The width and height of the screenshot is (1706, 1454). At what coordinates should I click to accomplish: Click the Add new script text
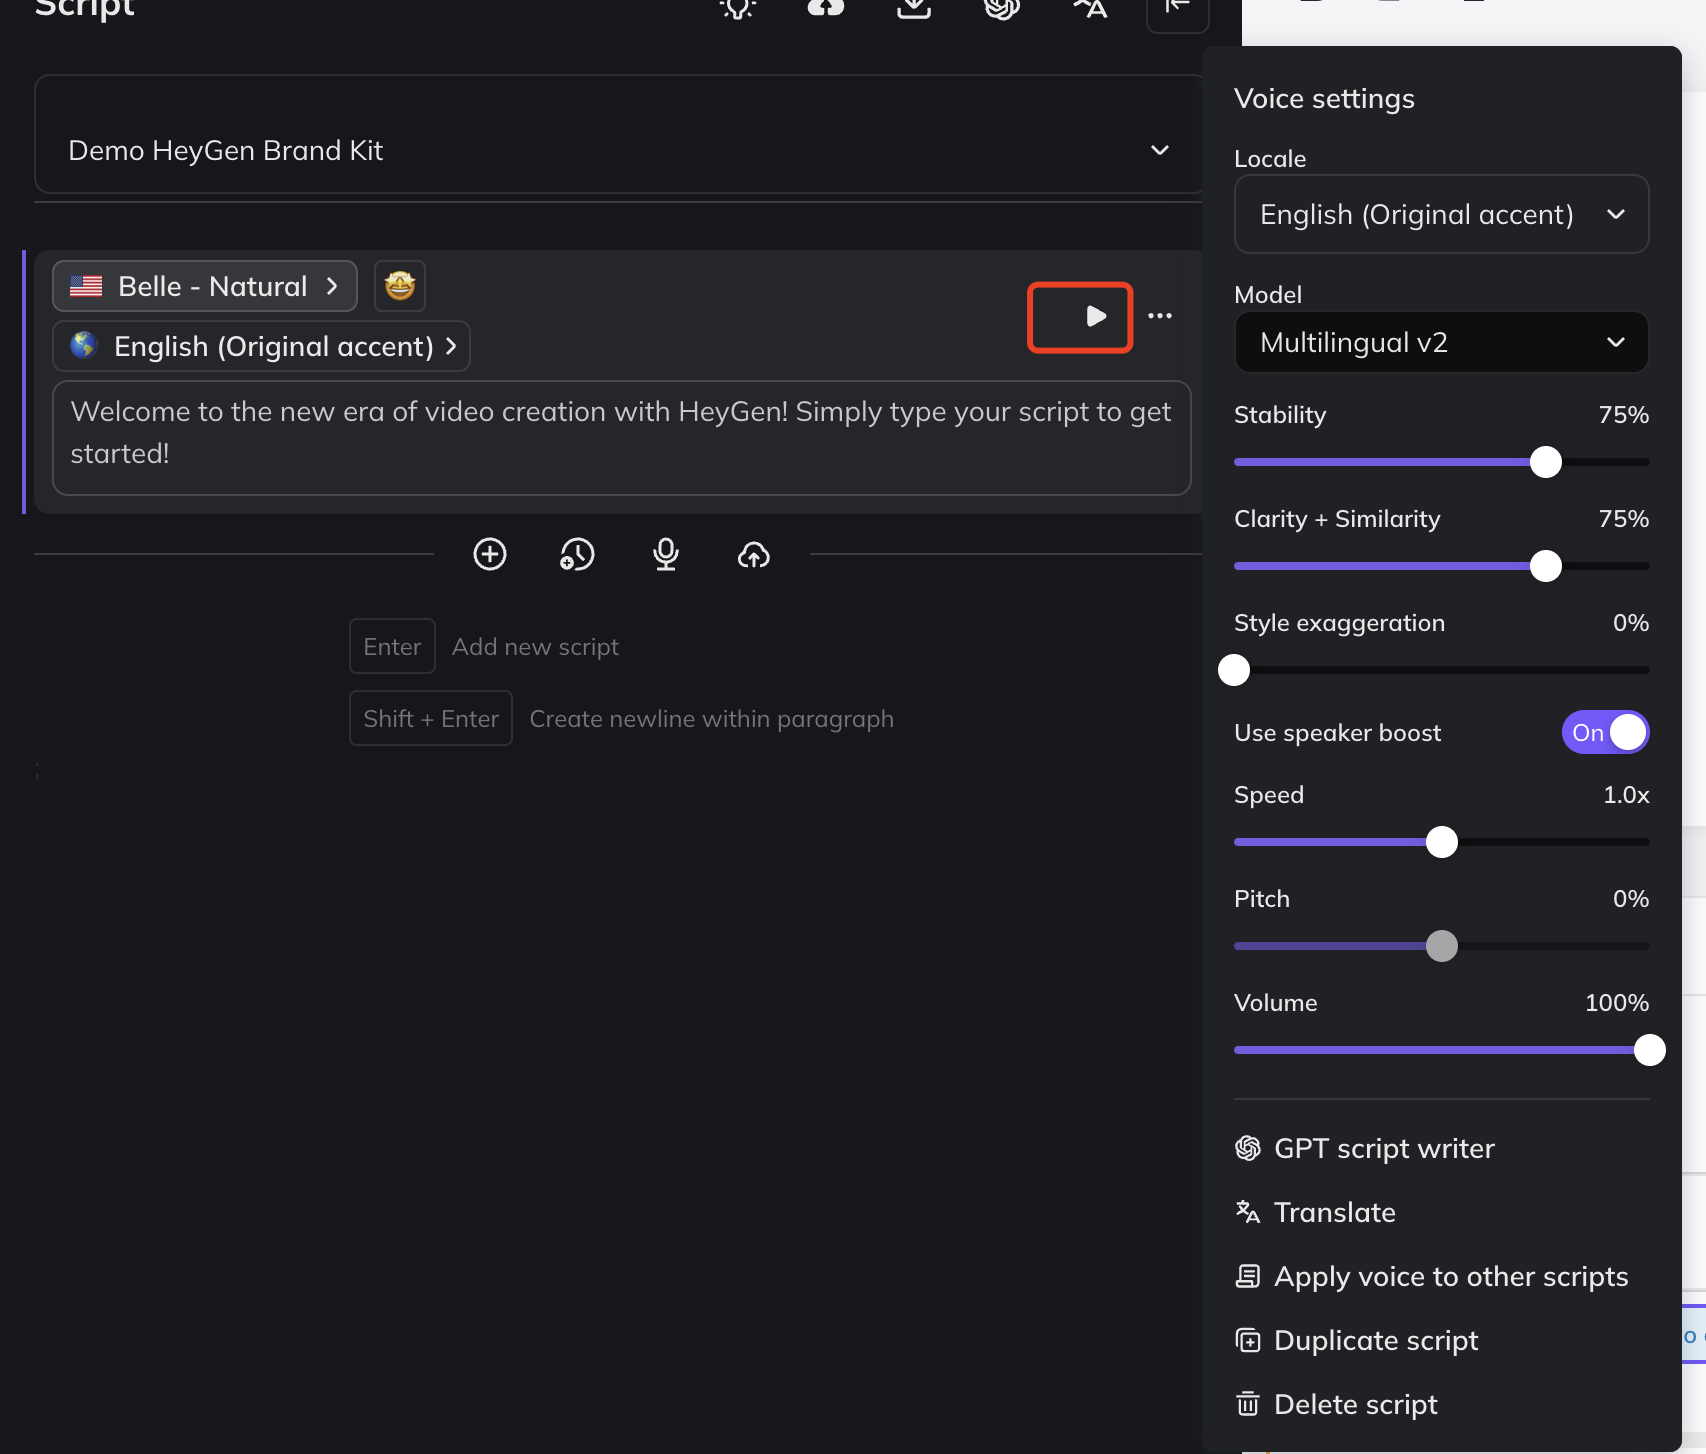click(535, 647)
